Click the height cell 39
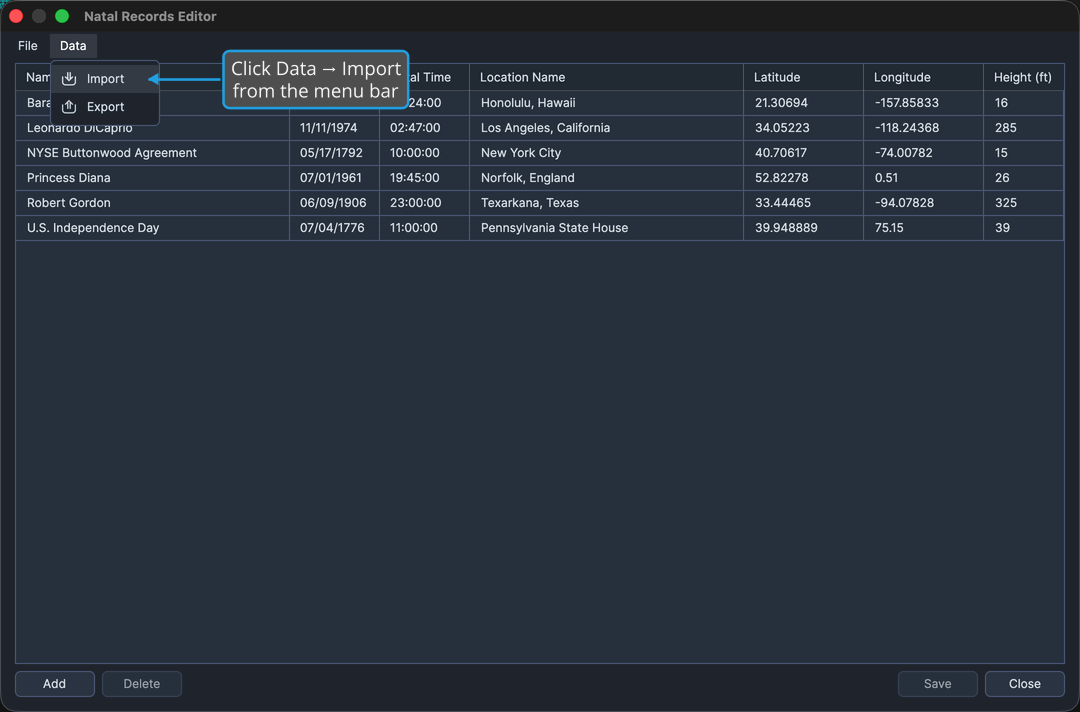 pyautogui.click(x=1024, y=228)
